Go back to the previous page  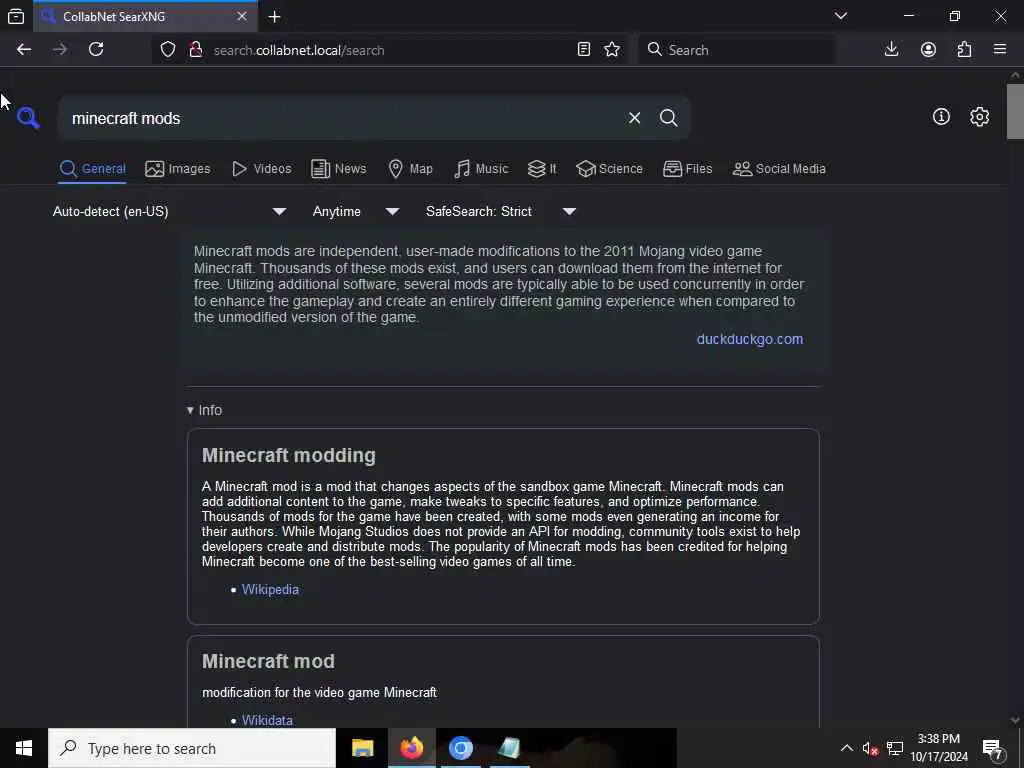click(24, 50)
